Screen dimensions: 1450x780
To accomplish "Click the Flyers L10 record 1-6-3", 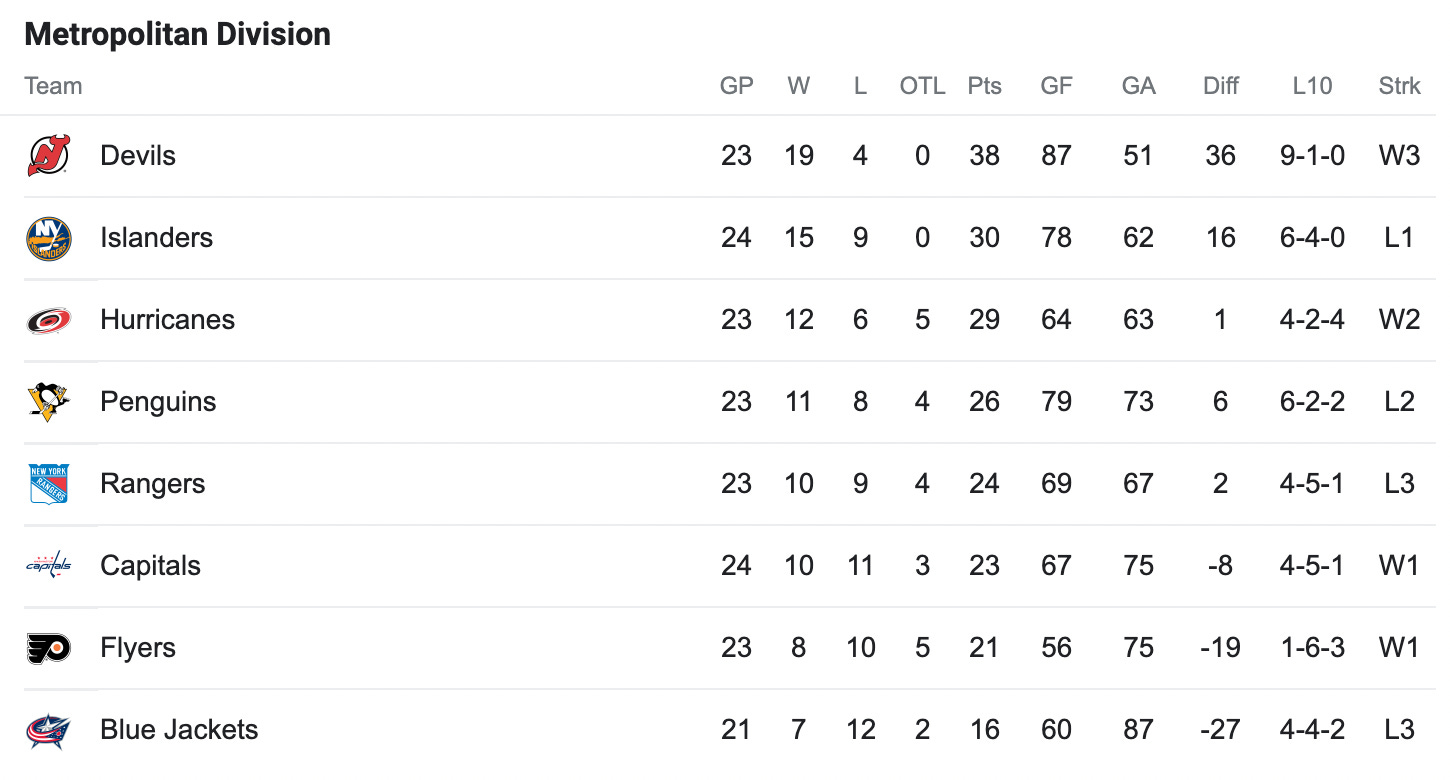I will point(1312,648).
